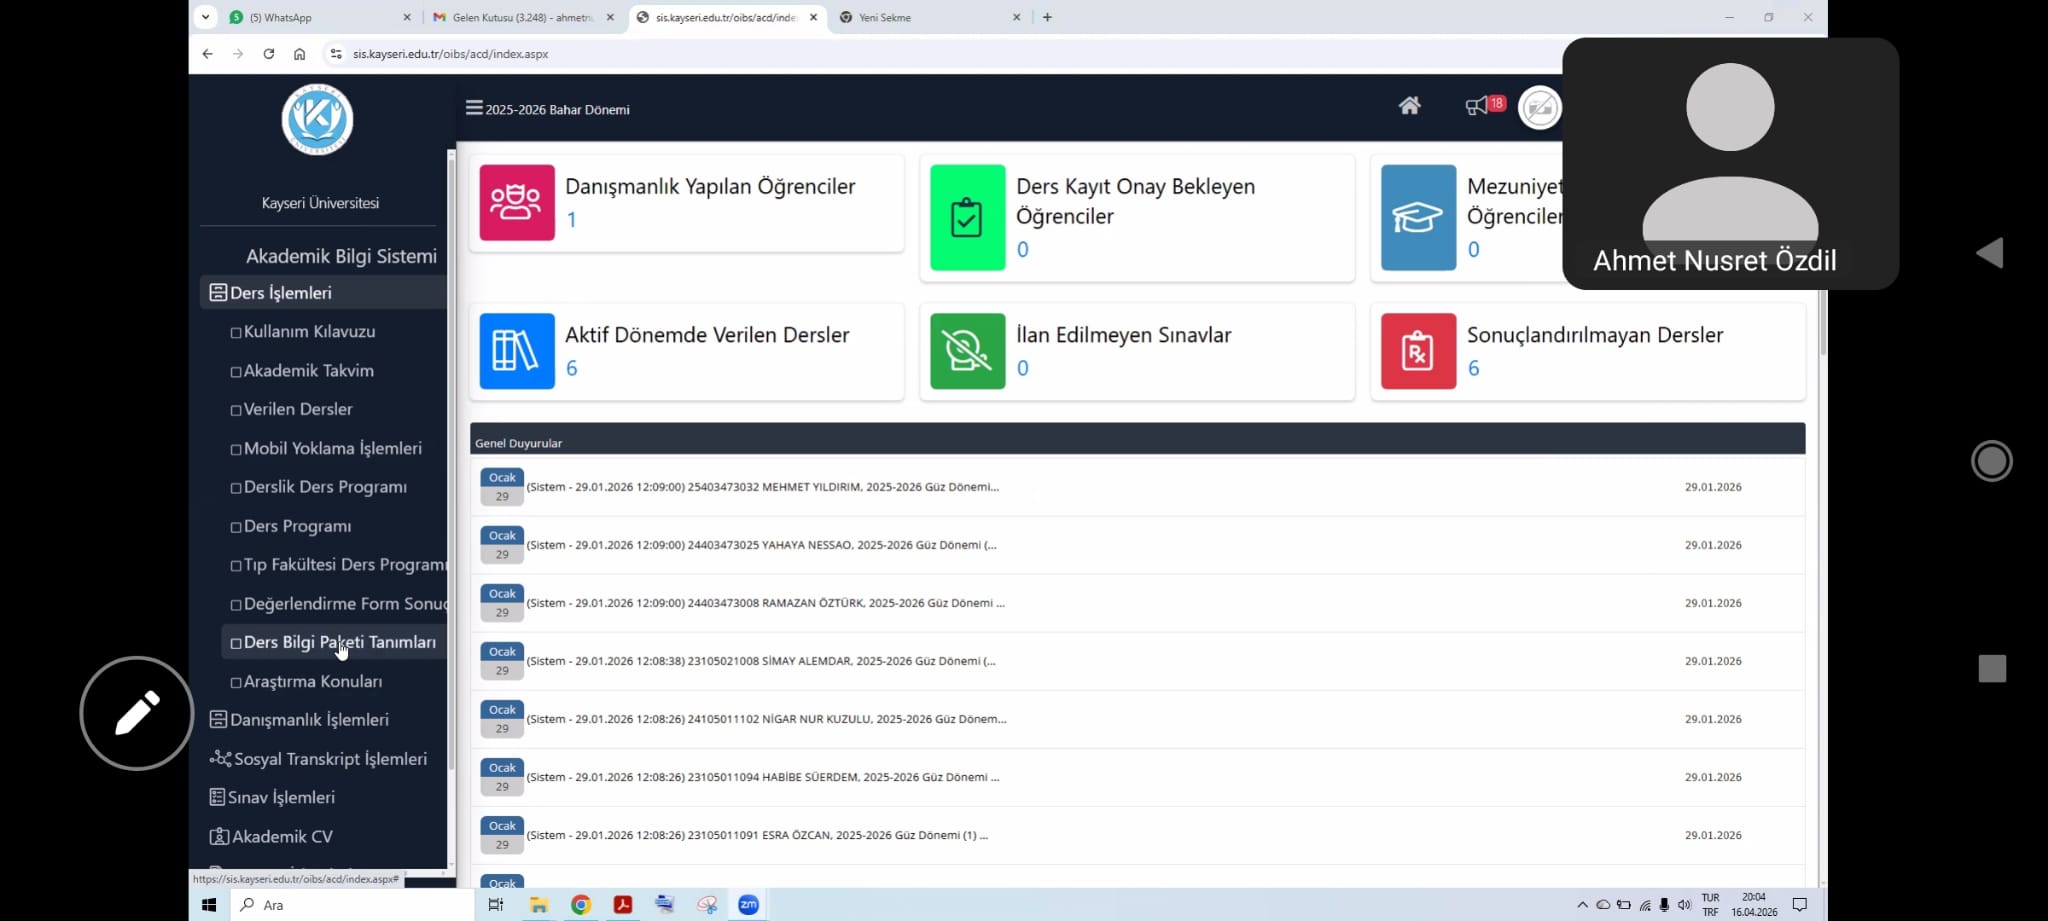Click the red Sonuçlandırılmayan Dersler icon
This screenshot has height=921, width=2048.
(x=1418, y=351)
